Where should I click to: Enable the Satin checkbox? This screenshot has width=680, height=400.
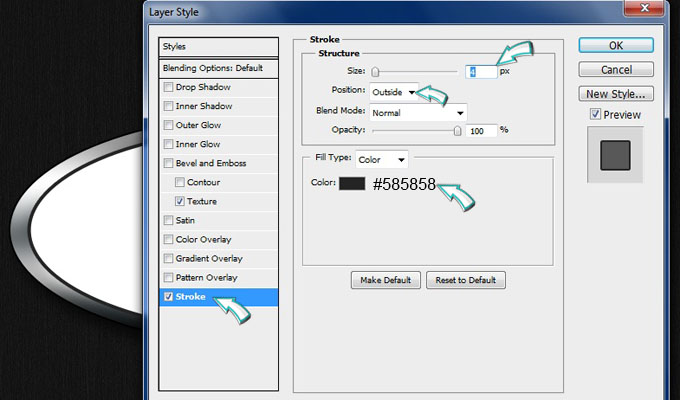[168, 220]
